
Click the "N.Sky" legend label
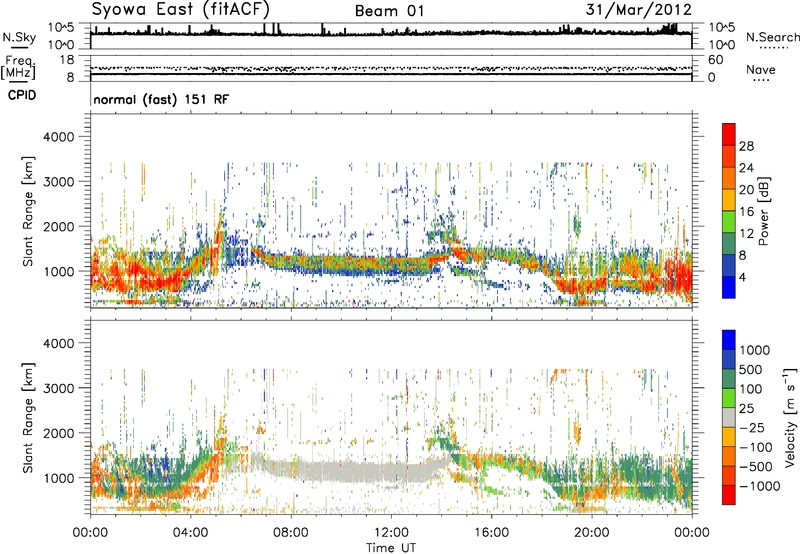click(x=19, y=37)
